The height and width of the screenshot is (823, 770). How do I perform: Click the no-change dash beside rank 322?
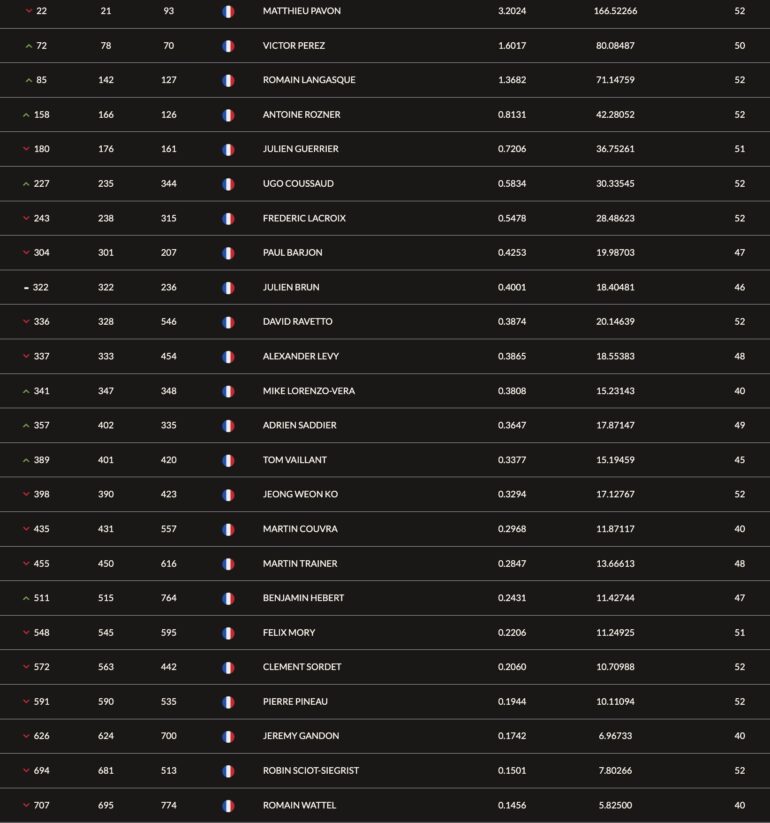[x=26, y=288]
